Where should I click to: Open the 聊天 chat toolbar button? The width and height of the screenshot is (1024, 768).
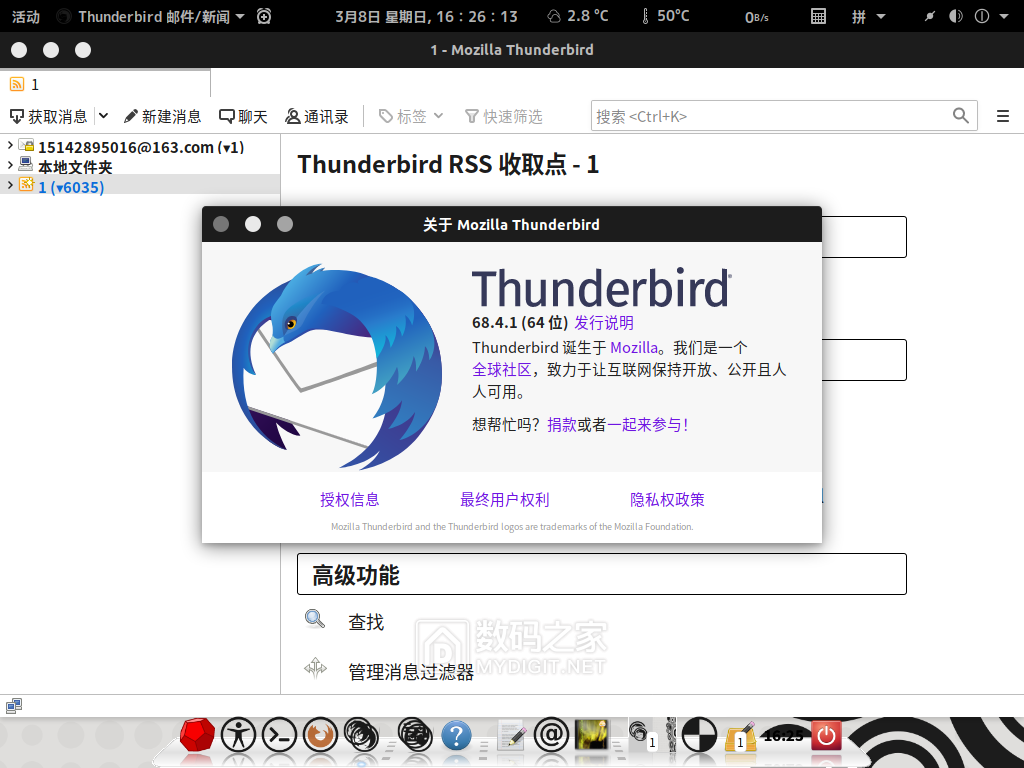point(244,117)
